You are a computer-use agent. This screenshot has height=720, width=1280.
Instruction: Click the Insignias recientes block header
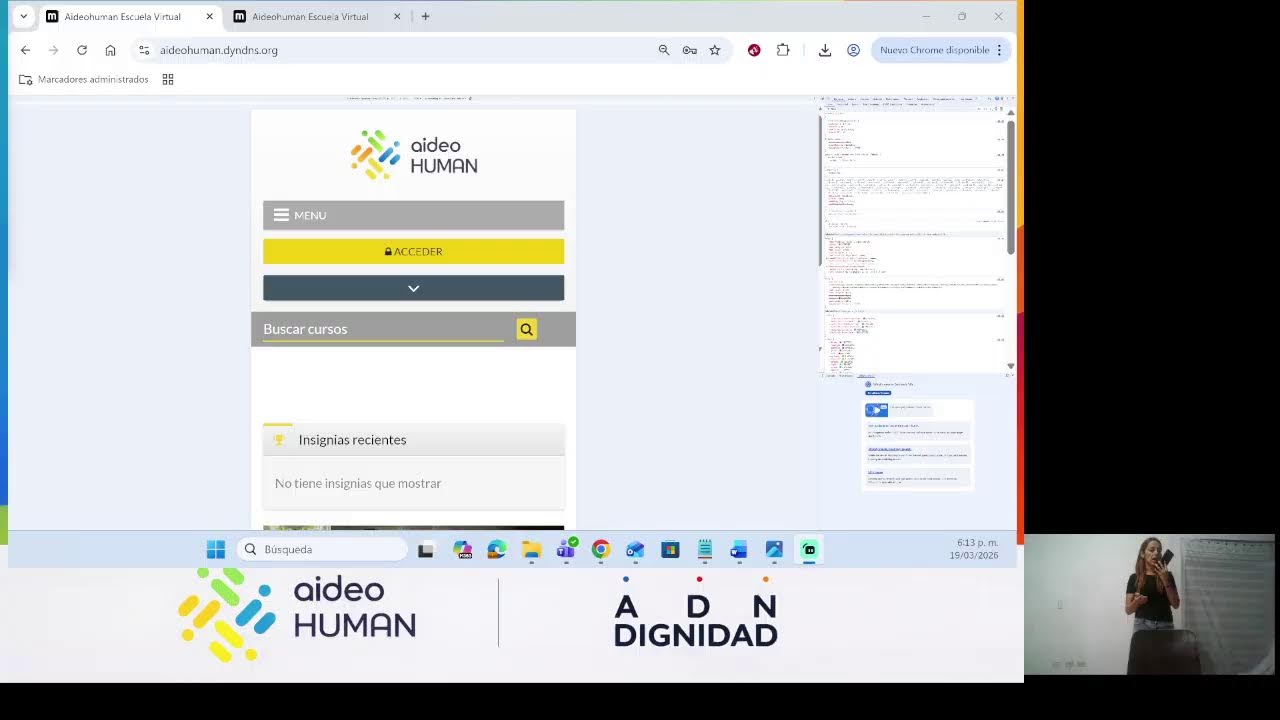413,440
